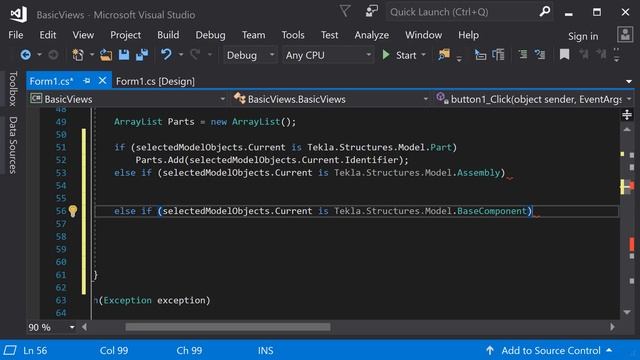Go to previous bookmark icon
Viewport: 640px width, 360px height.
584,55
